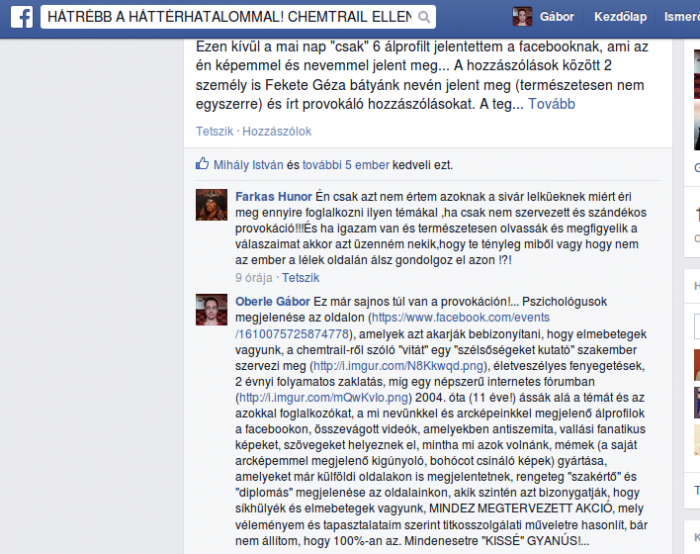The height and width of the screenshot is (554, 700).
Task: Open Ismerősök item in top navigation
Action: tap(682, 17)
